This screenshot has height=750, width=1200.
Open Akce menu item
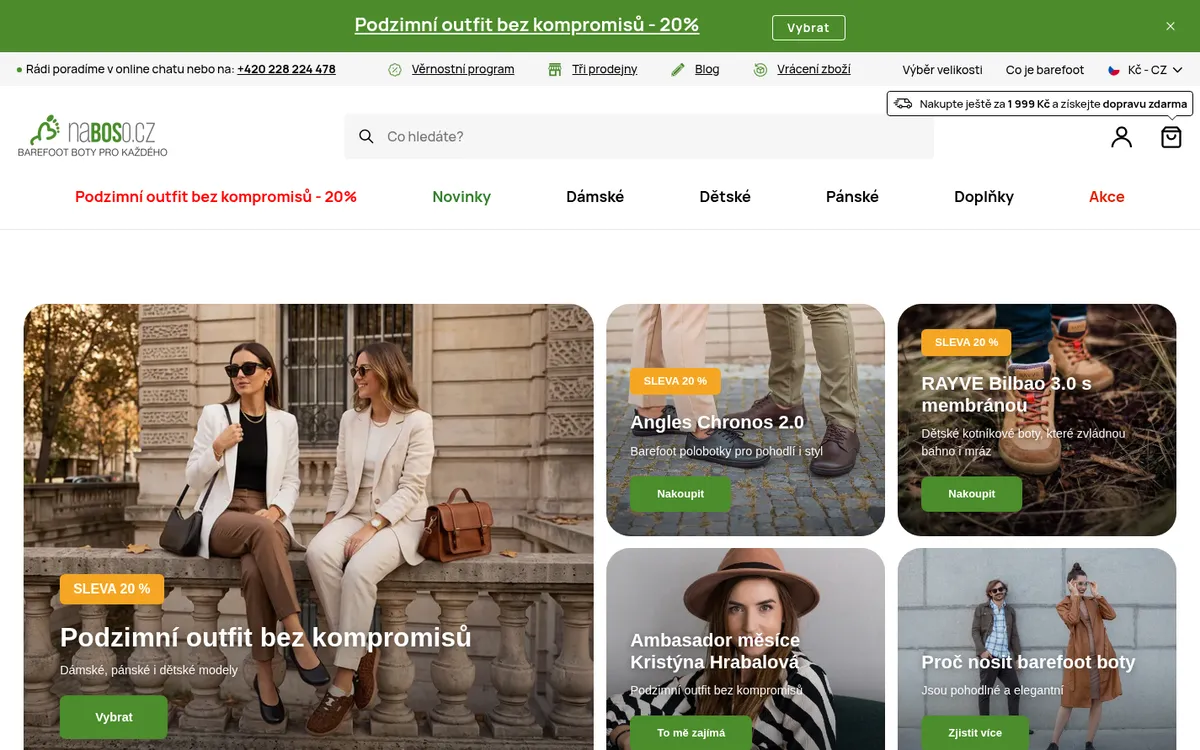pyautogui.click(x=1107, y=197)
